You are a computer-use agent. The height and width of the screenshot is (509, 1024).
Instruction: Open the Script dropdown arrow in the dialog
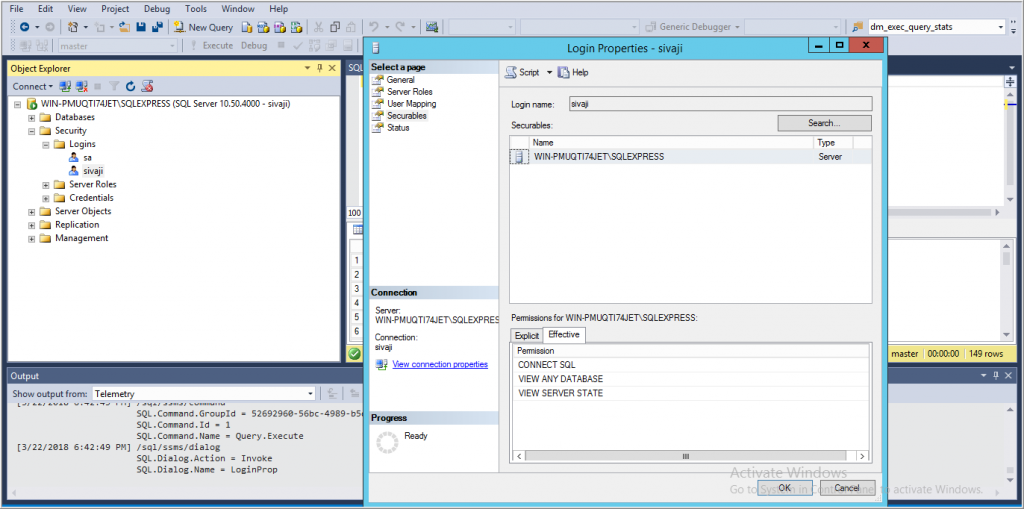pyautogui.click(x=549, y=73)
